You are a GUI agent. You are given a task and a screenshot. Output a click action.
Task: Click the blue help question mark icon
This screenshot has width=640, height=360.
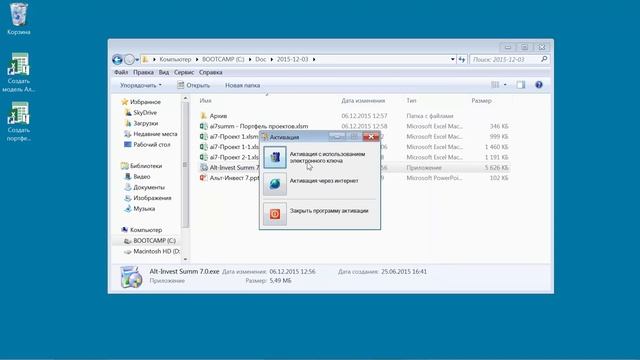pyautogui.click(x=539, y=85)
